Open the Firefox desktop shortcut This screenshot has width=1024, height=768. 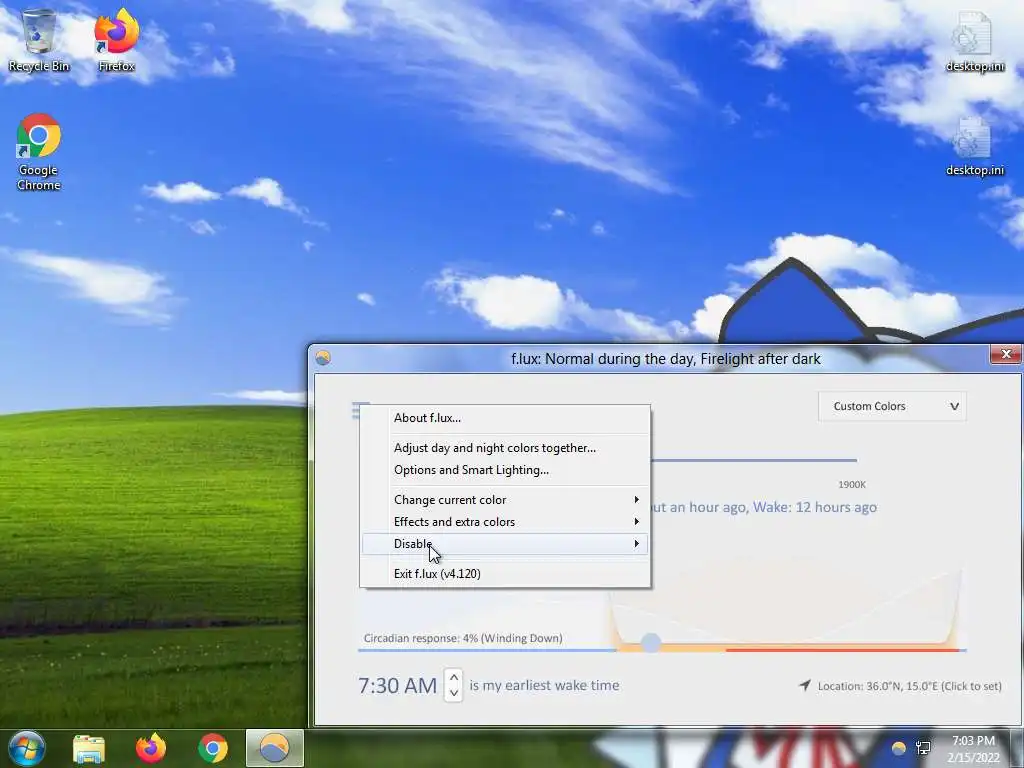(x=116, y=40)
